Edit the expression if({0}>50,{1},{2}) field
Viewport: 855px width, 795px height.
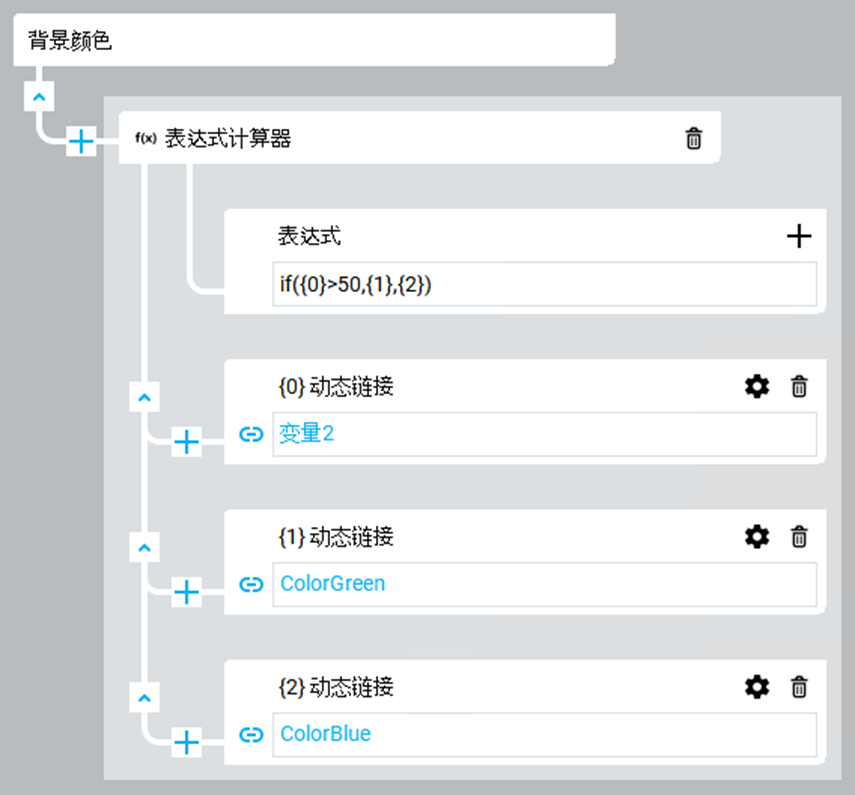point(544,285)
